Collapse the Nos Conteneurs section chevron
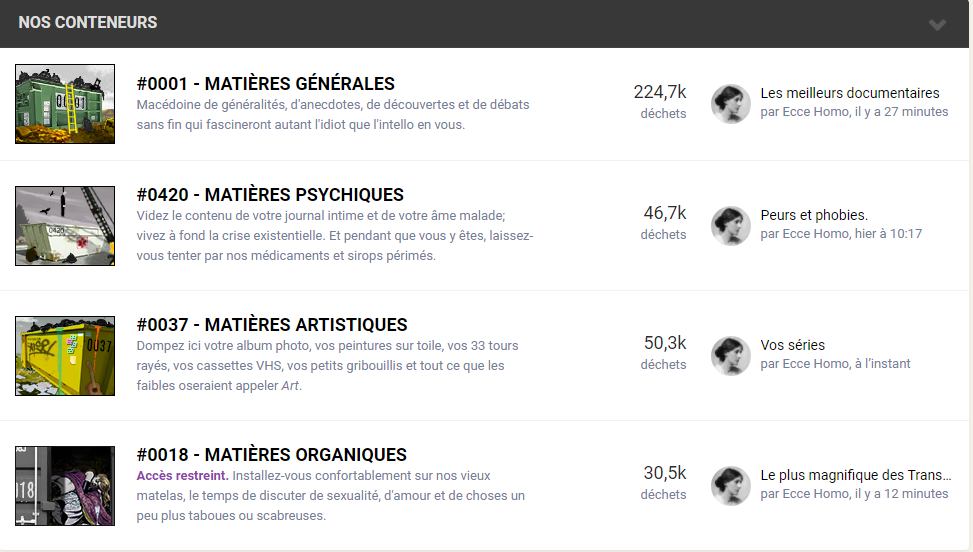 pyautogui.click(x=937, y=24)
